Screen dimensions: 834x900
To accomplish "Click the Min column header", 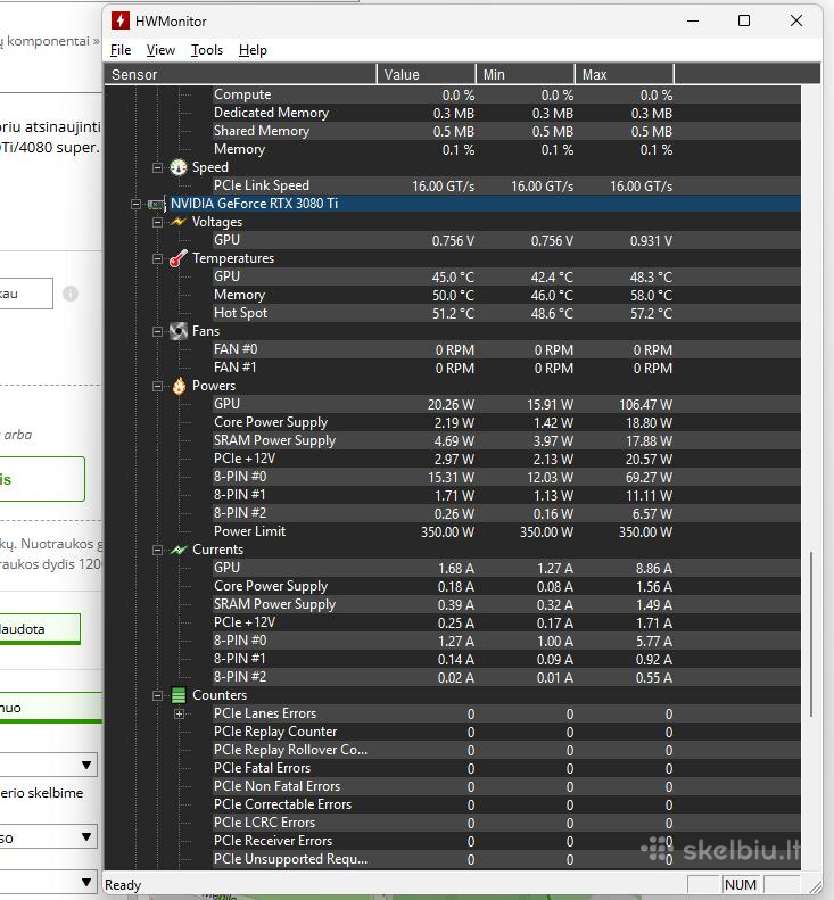I will [526, 75].
